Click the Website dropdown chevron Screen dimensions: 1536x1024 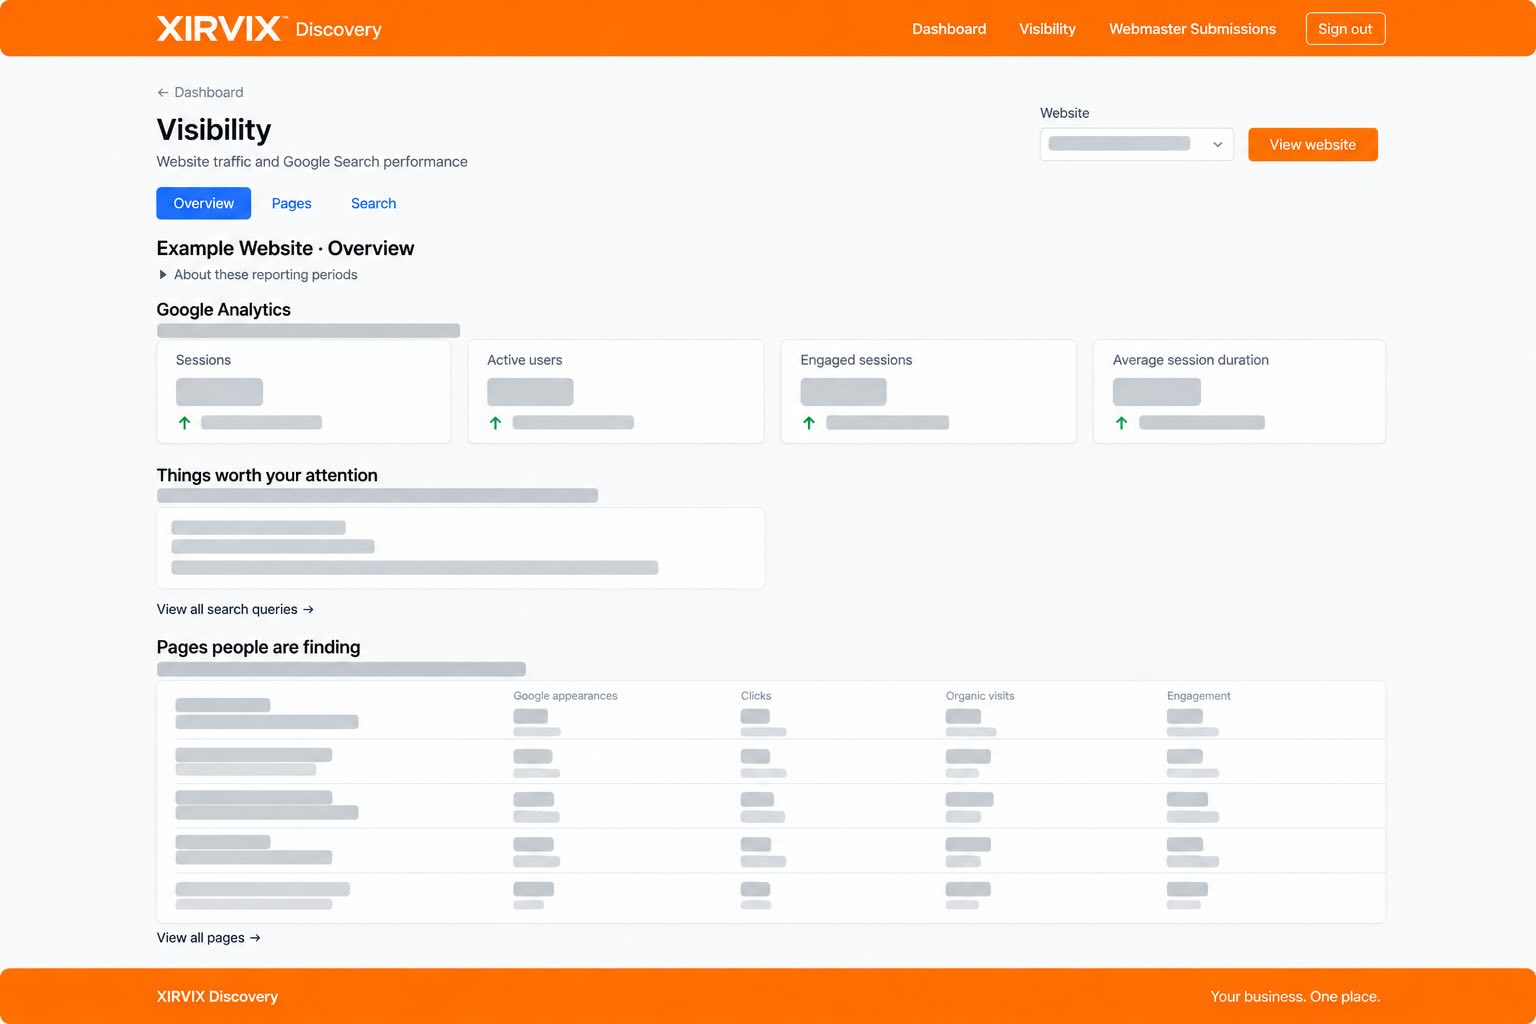click(x=1217, y=144)
